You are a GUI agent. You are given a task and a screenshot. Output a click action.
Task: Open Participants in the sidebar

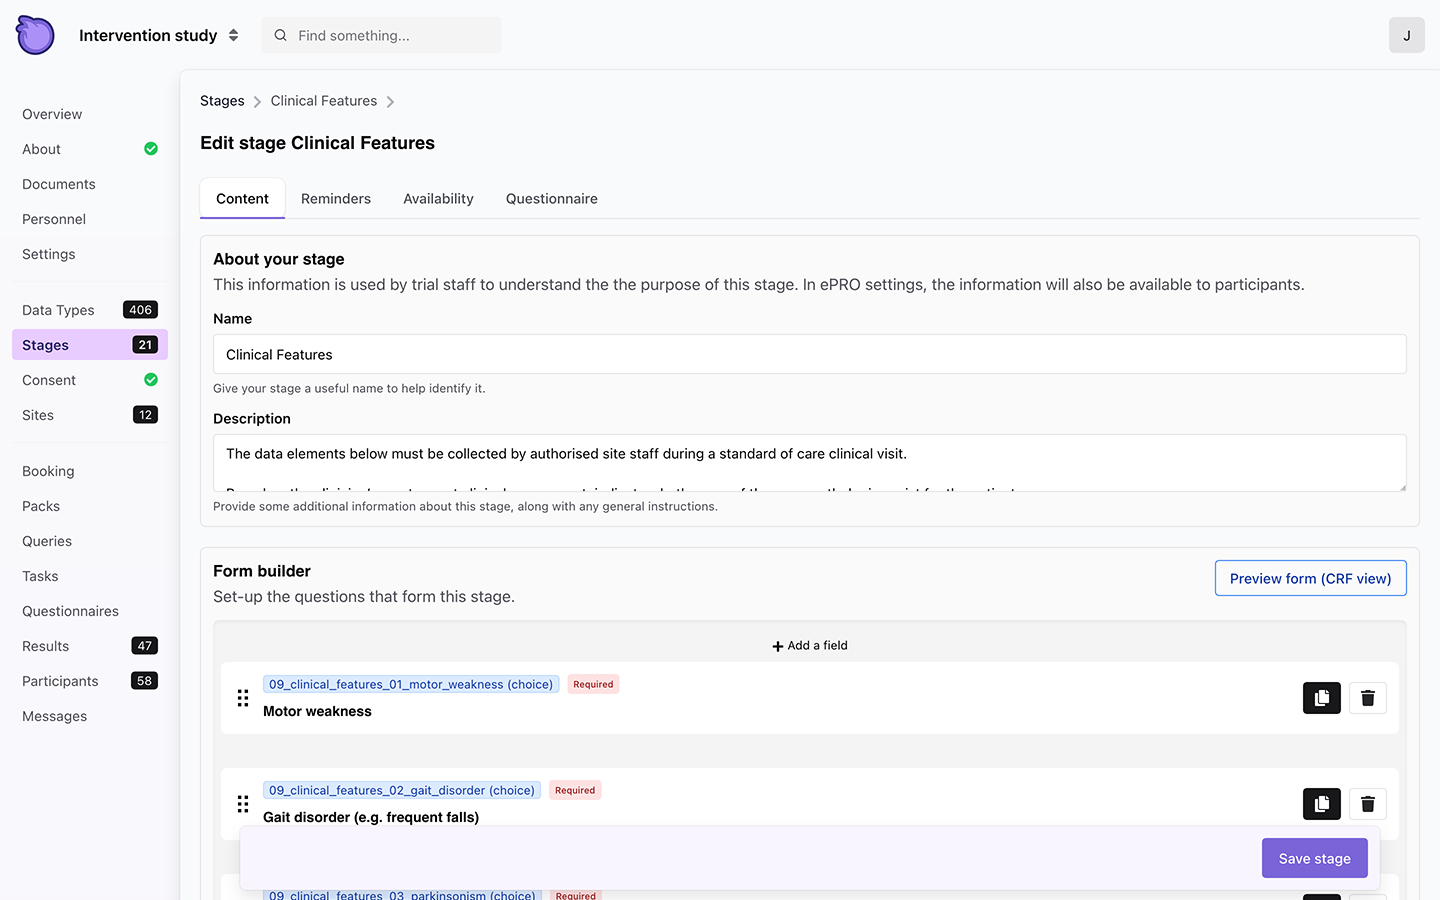60,681
